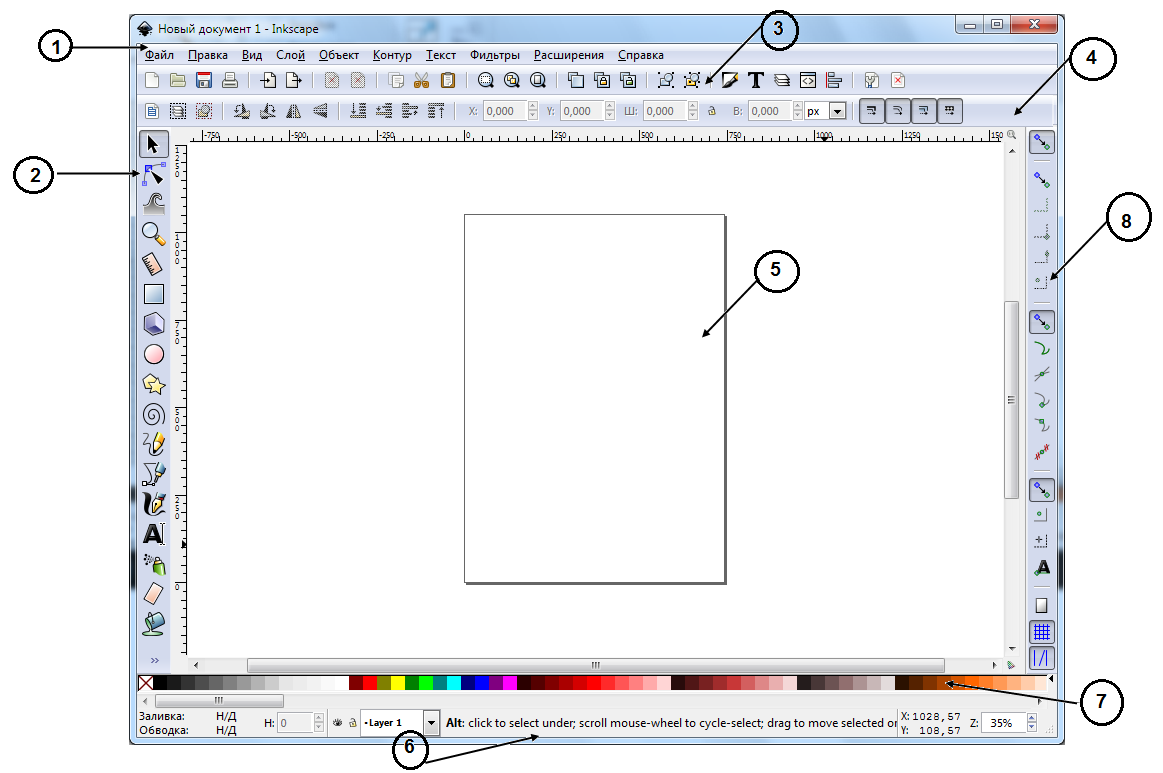Image resolution: width=1163 pixels, height=773 pixels.
Task: Expand the Layer 1 dropdown
Action: click(432, 722)
